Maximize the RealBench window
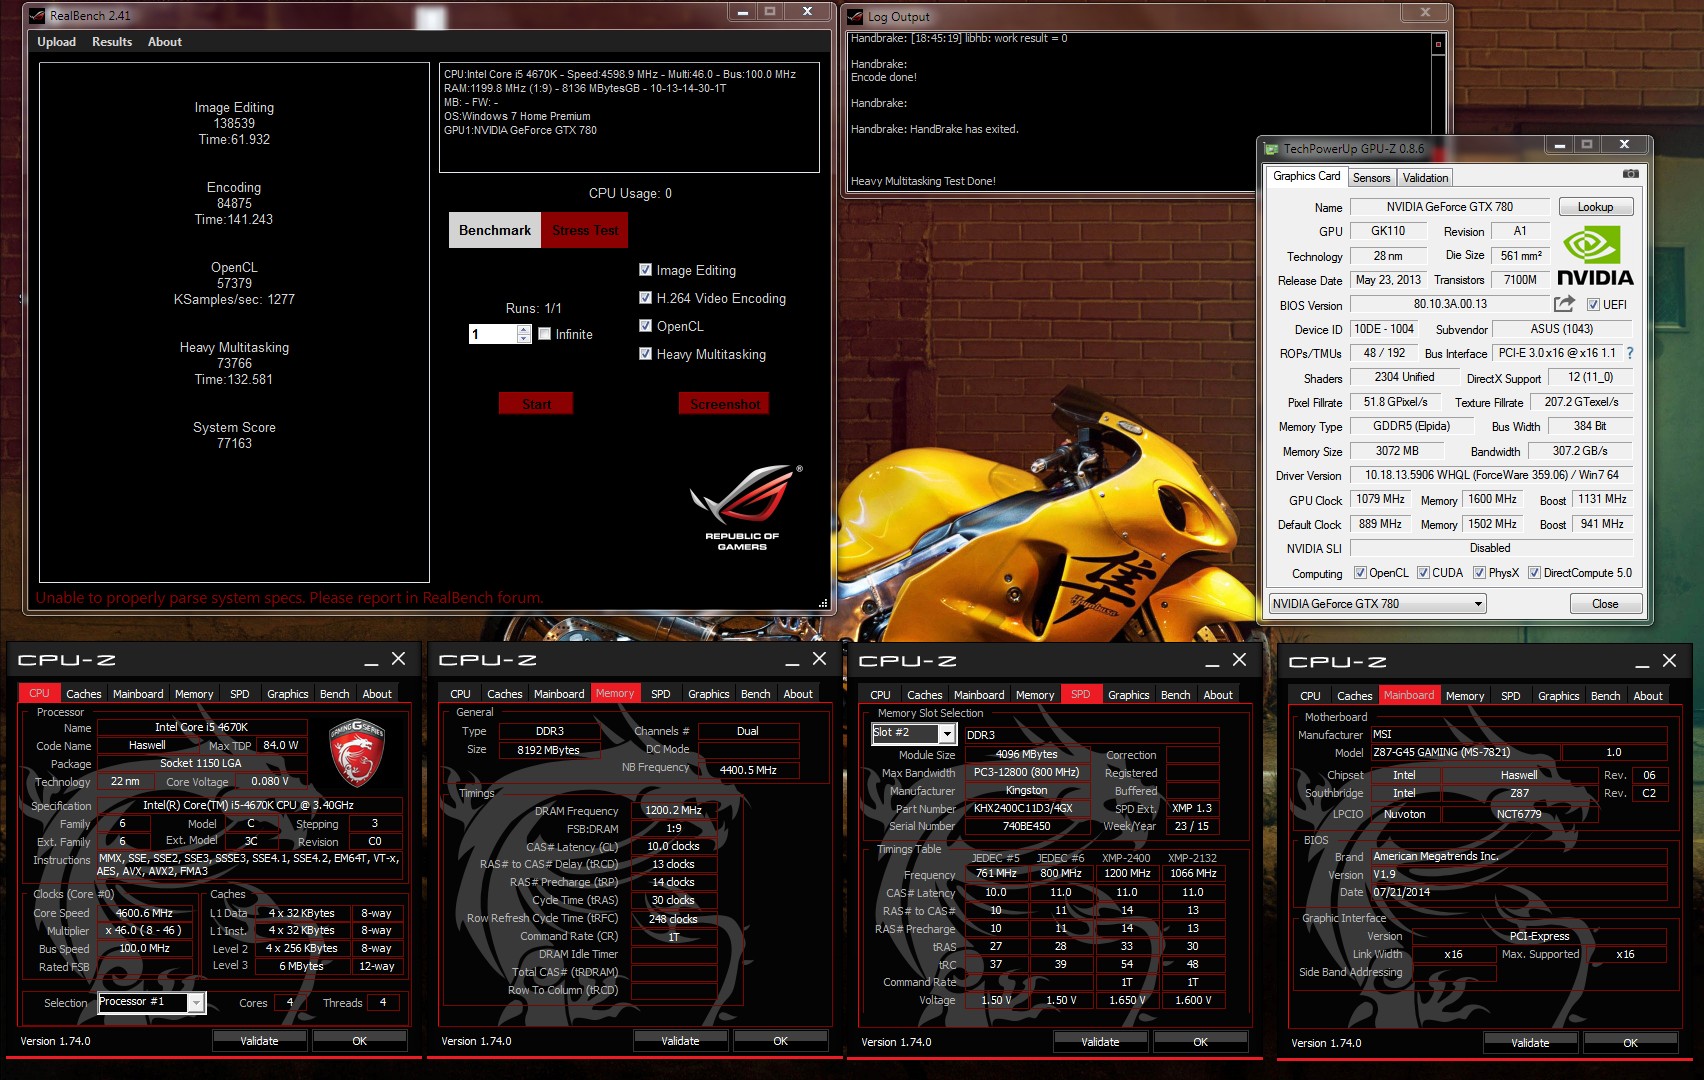 pos(769,11)
